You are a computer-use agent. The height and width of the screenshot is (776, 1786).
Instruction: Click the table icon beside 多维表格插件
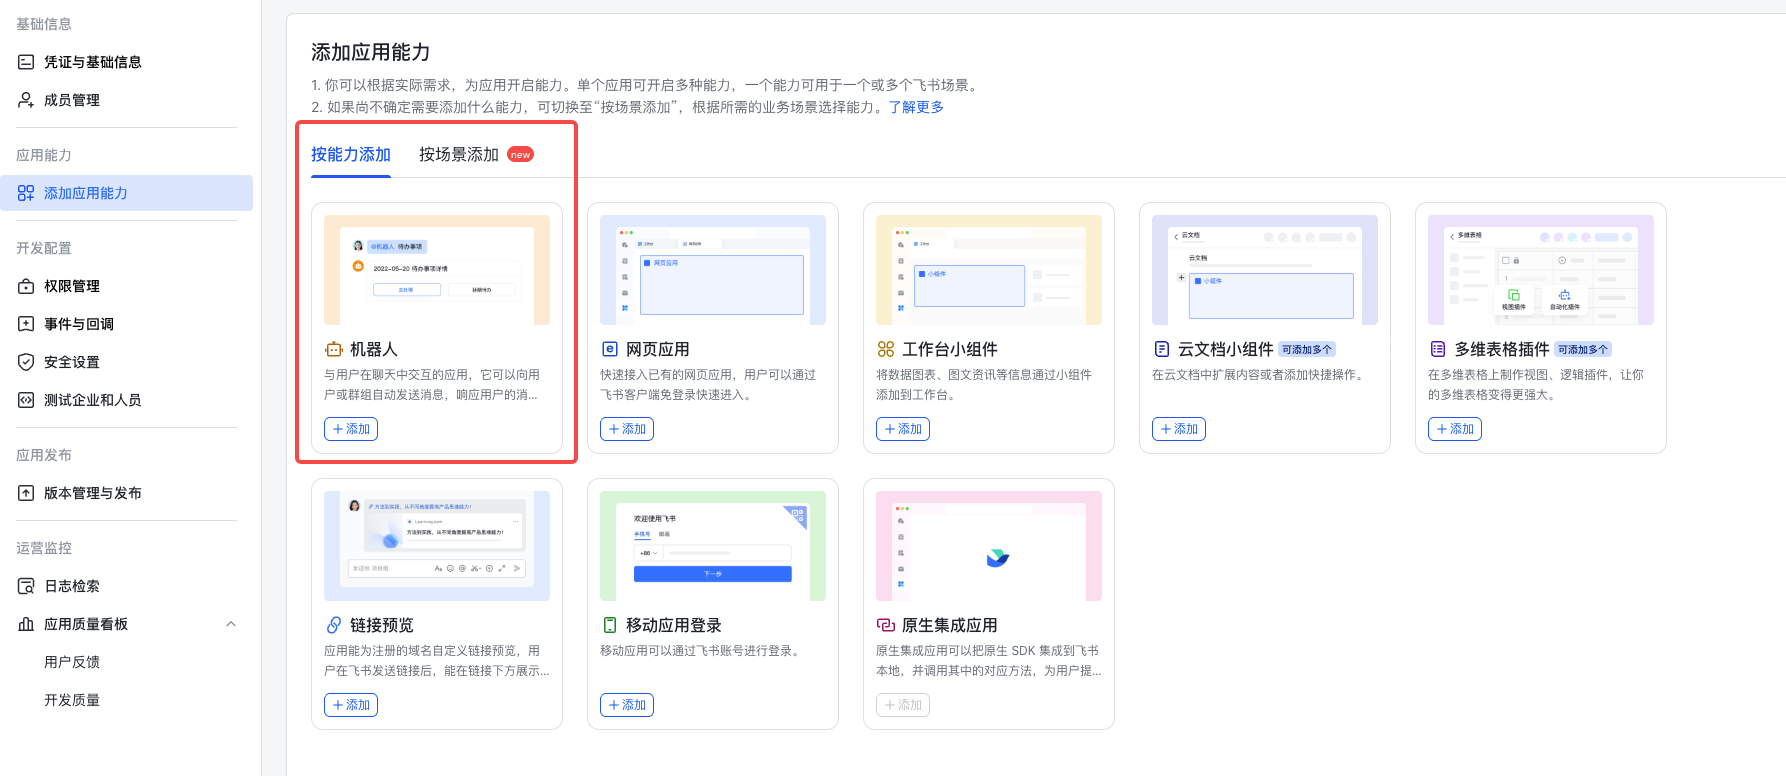(x=1438, y=349)
